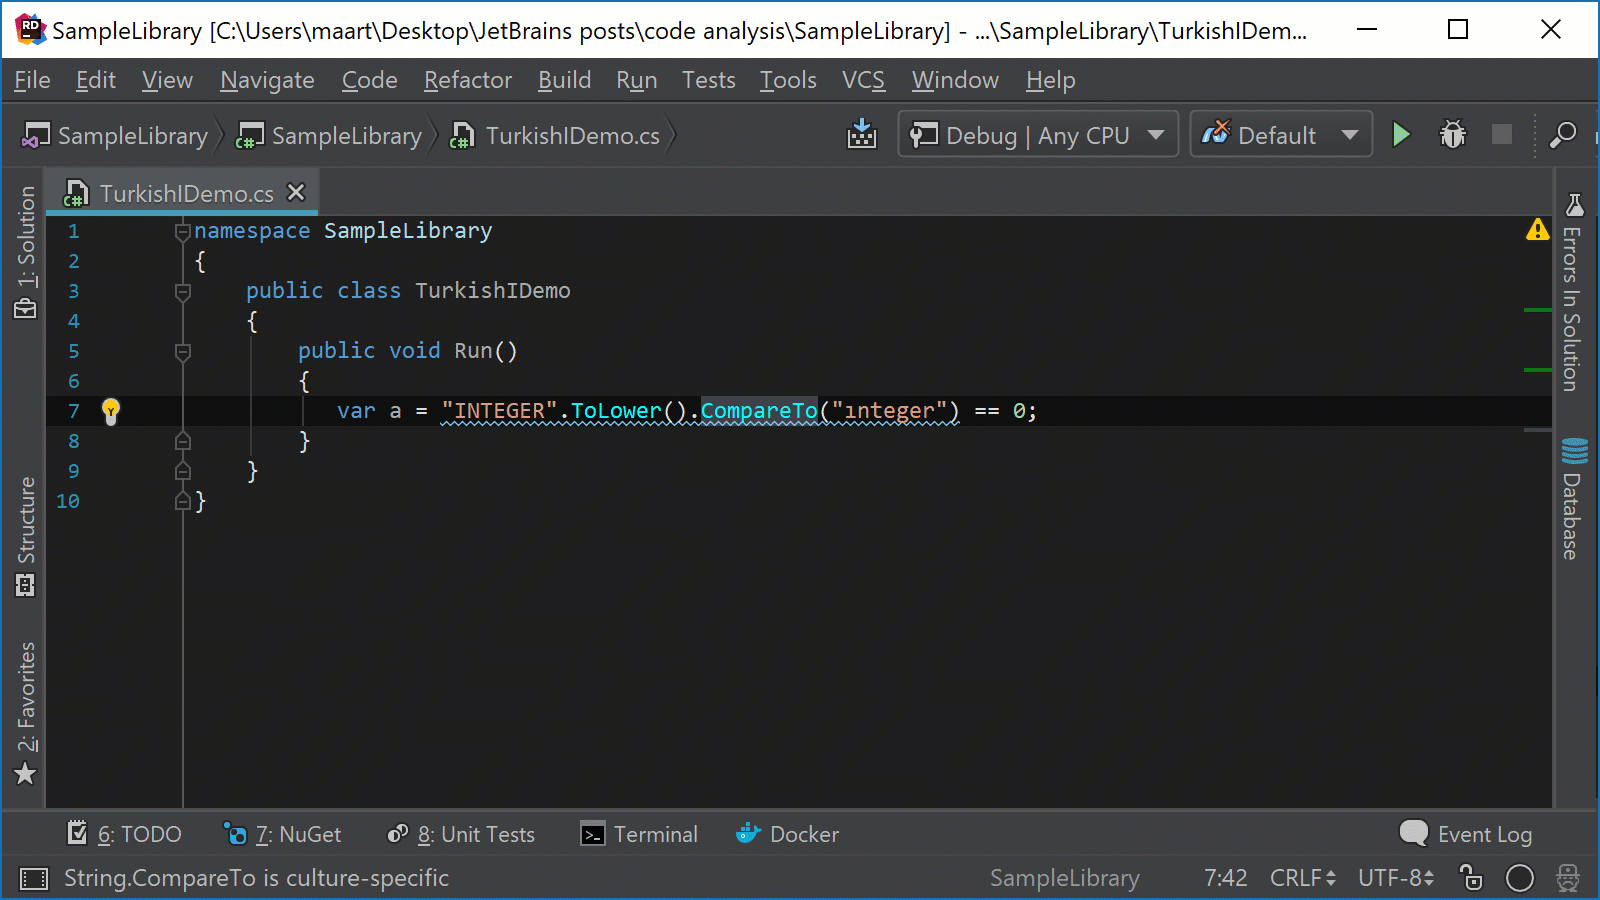Run SampleLibrary with the green play button

(1401, 134)
